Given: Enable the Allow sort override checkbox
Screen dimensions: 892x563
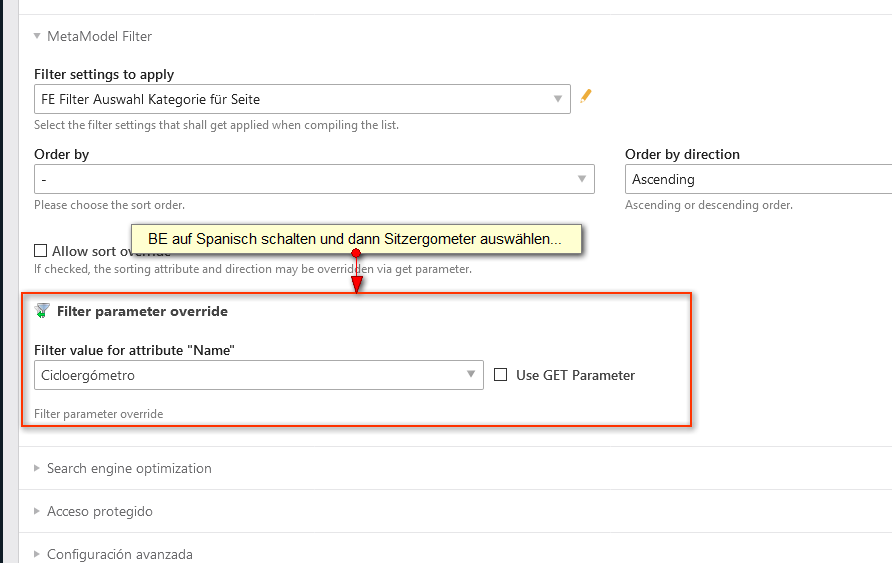Looking at the screenshot, I should click(x=41, y=251).
